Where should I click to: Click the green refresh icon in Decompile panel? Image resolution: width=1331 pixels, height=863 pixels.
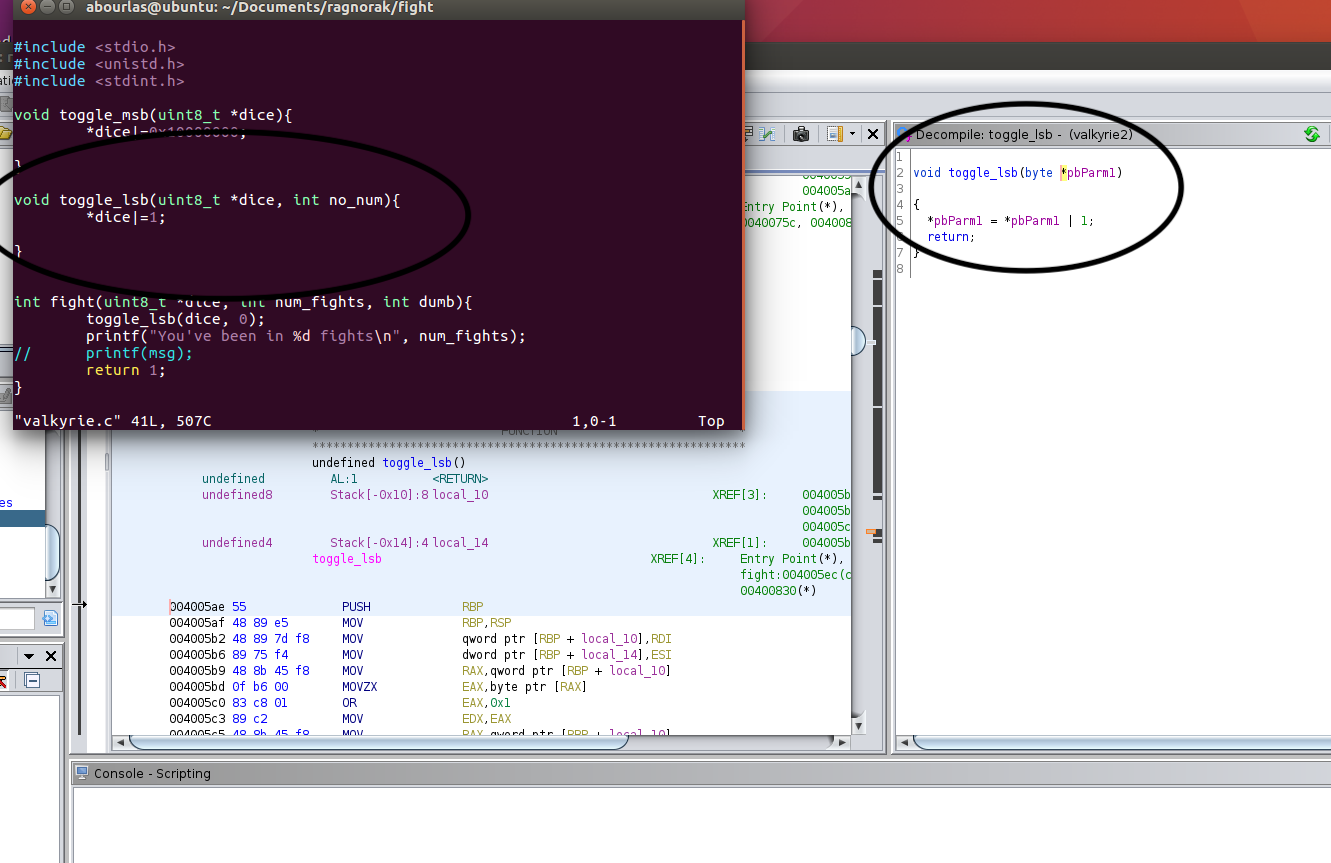point(1312,134)
